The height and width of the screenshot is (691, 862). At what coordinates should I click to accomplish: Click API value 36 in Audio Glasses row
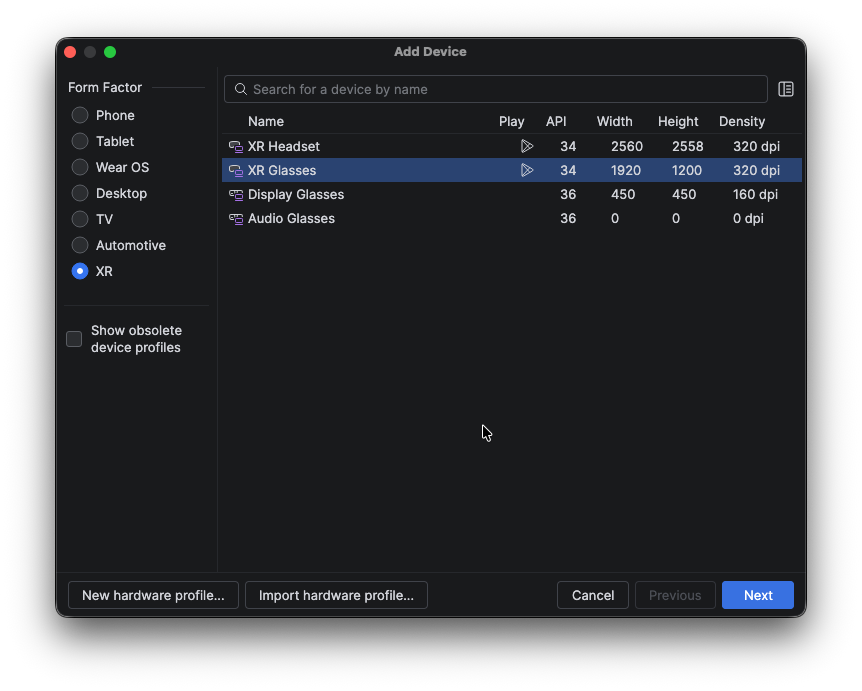click(568, 219)
